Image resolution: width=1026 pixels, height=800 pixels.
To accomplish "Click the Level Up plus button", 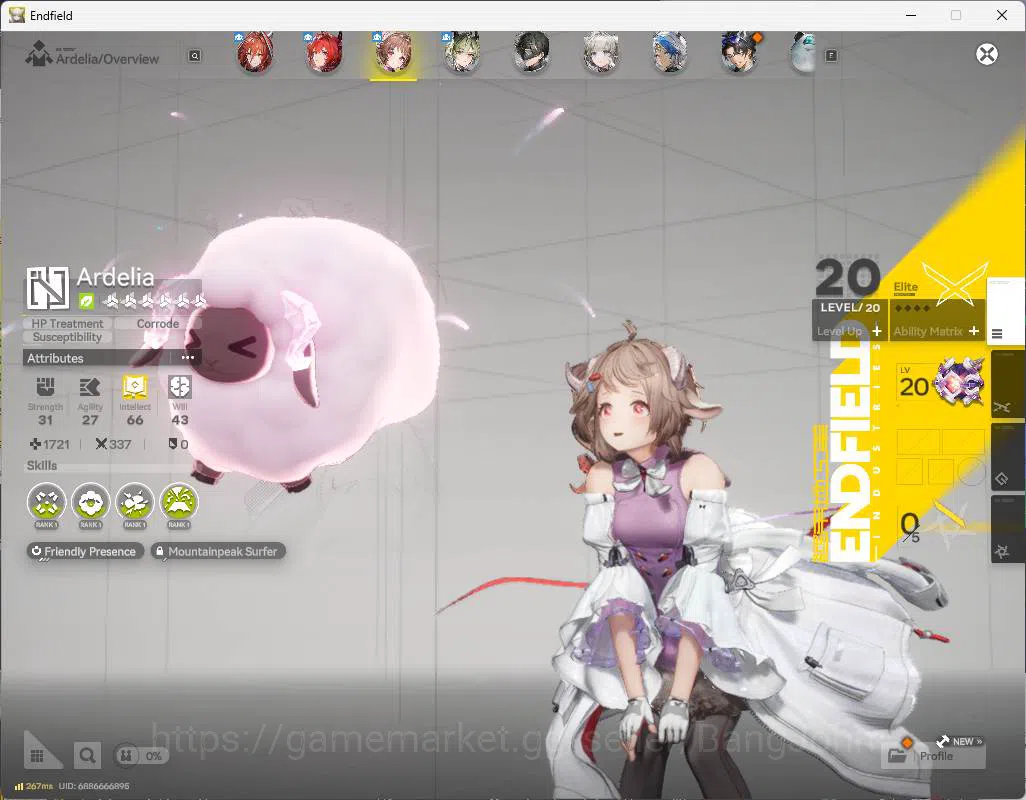I will pos(877,332).
